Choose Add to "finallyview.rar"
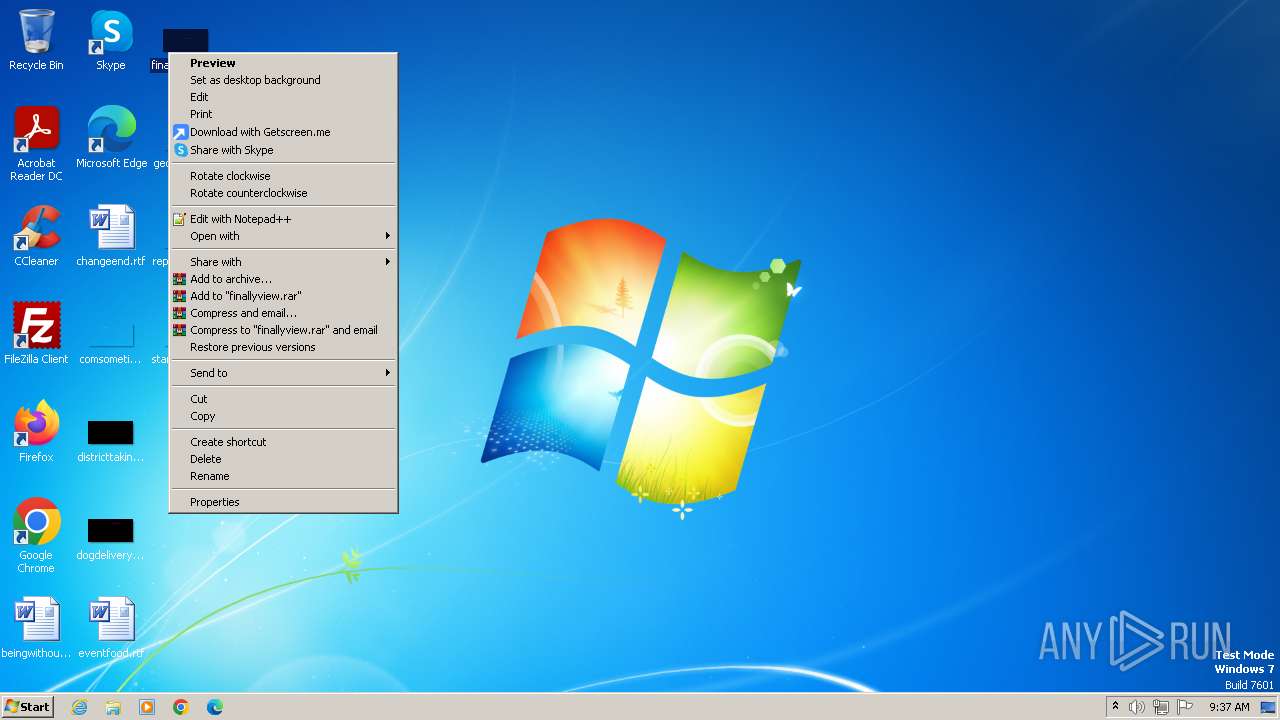The image size is (1280, 720). click(283, 296)
